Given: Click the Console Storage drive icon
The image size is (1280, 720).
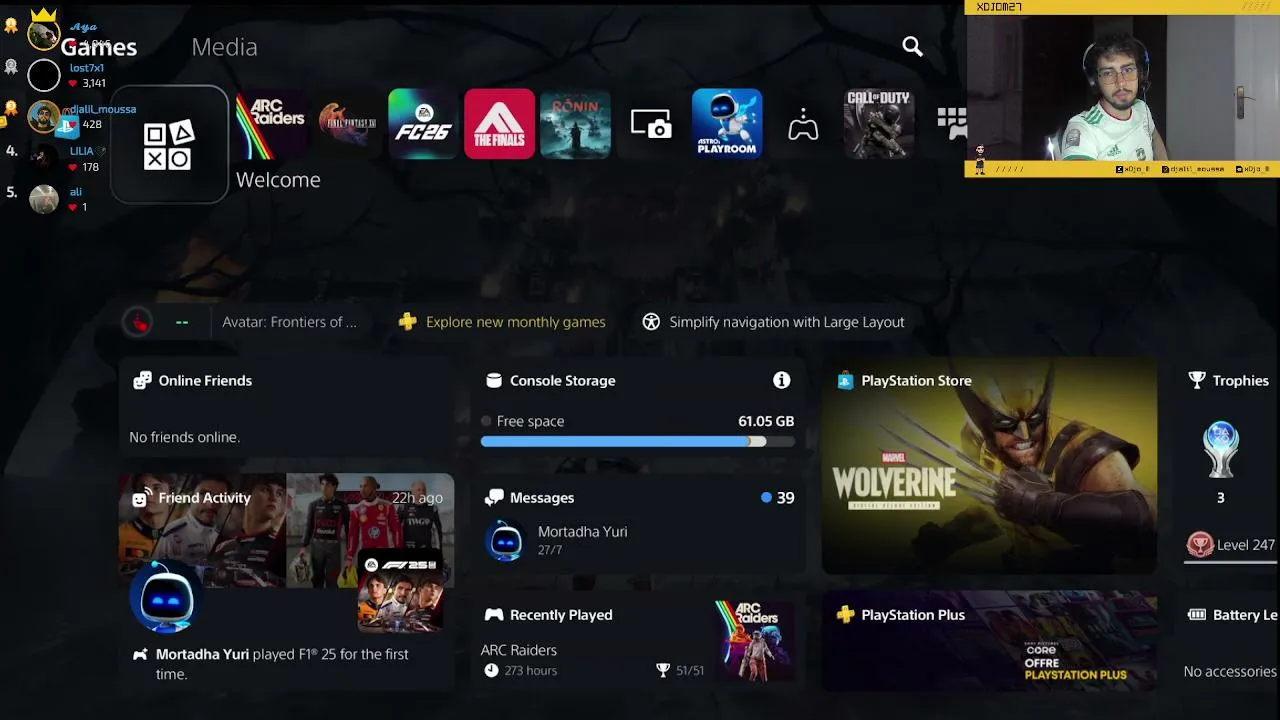Looking at the screenshot, I should point(493,380).
